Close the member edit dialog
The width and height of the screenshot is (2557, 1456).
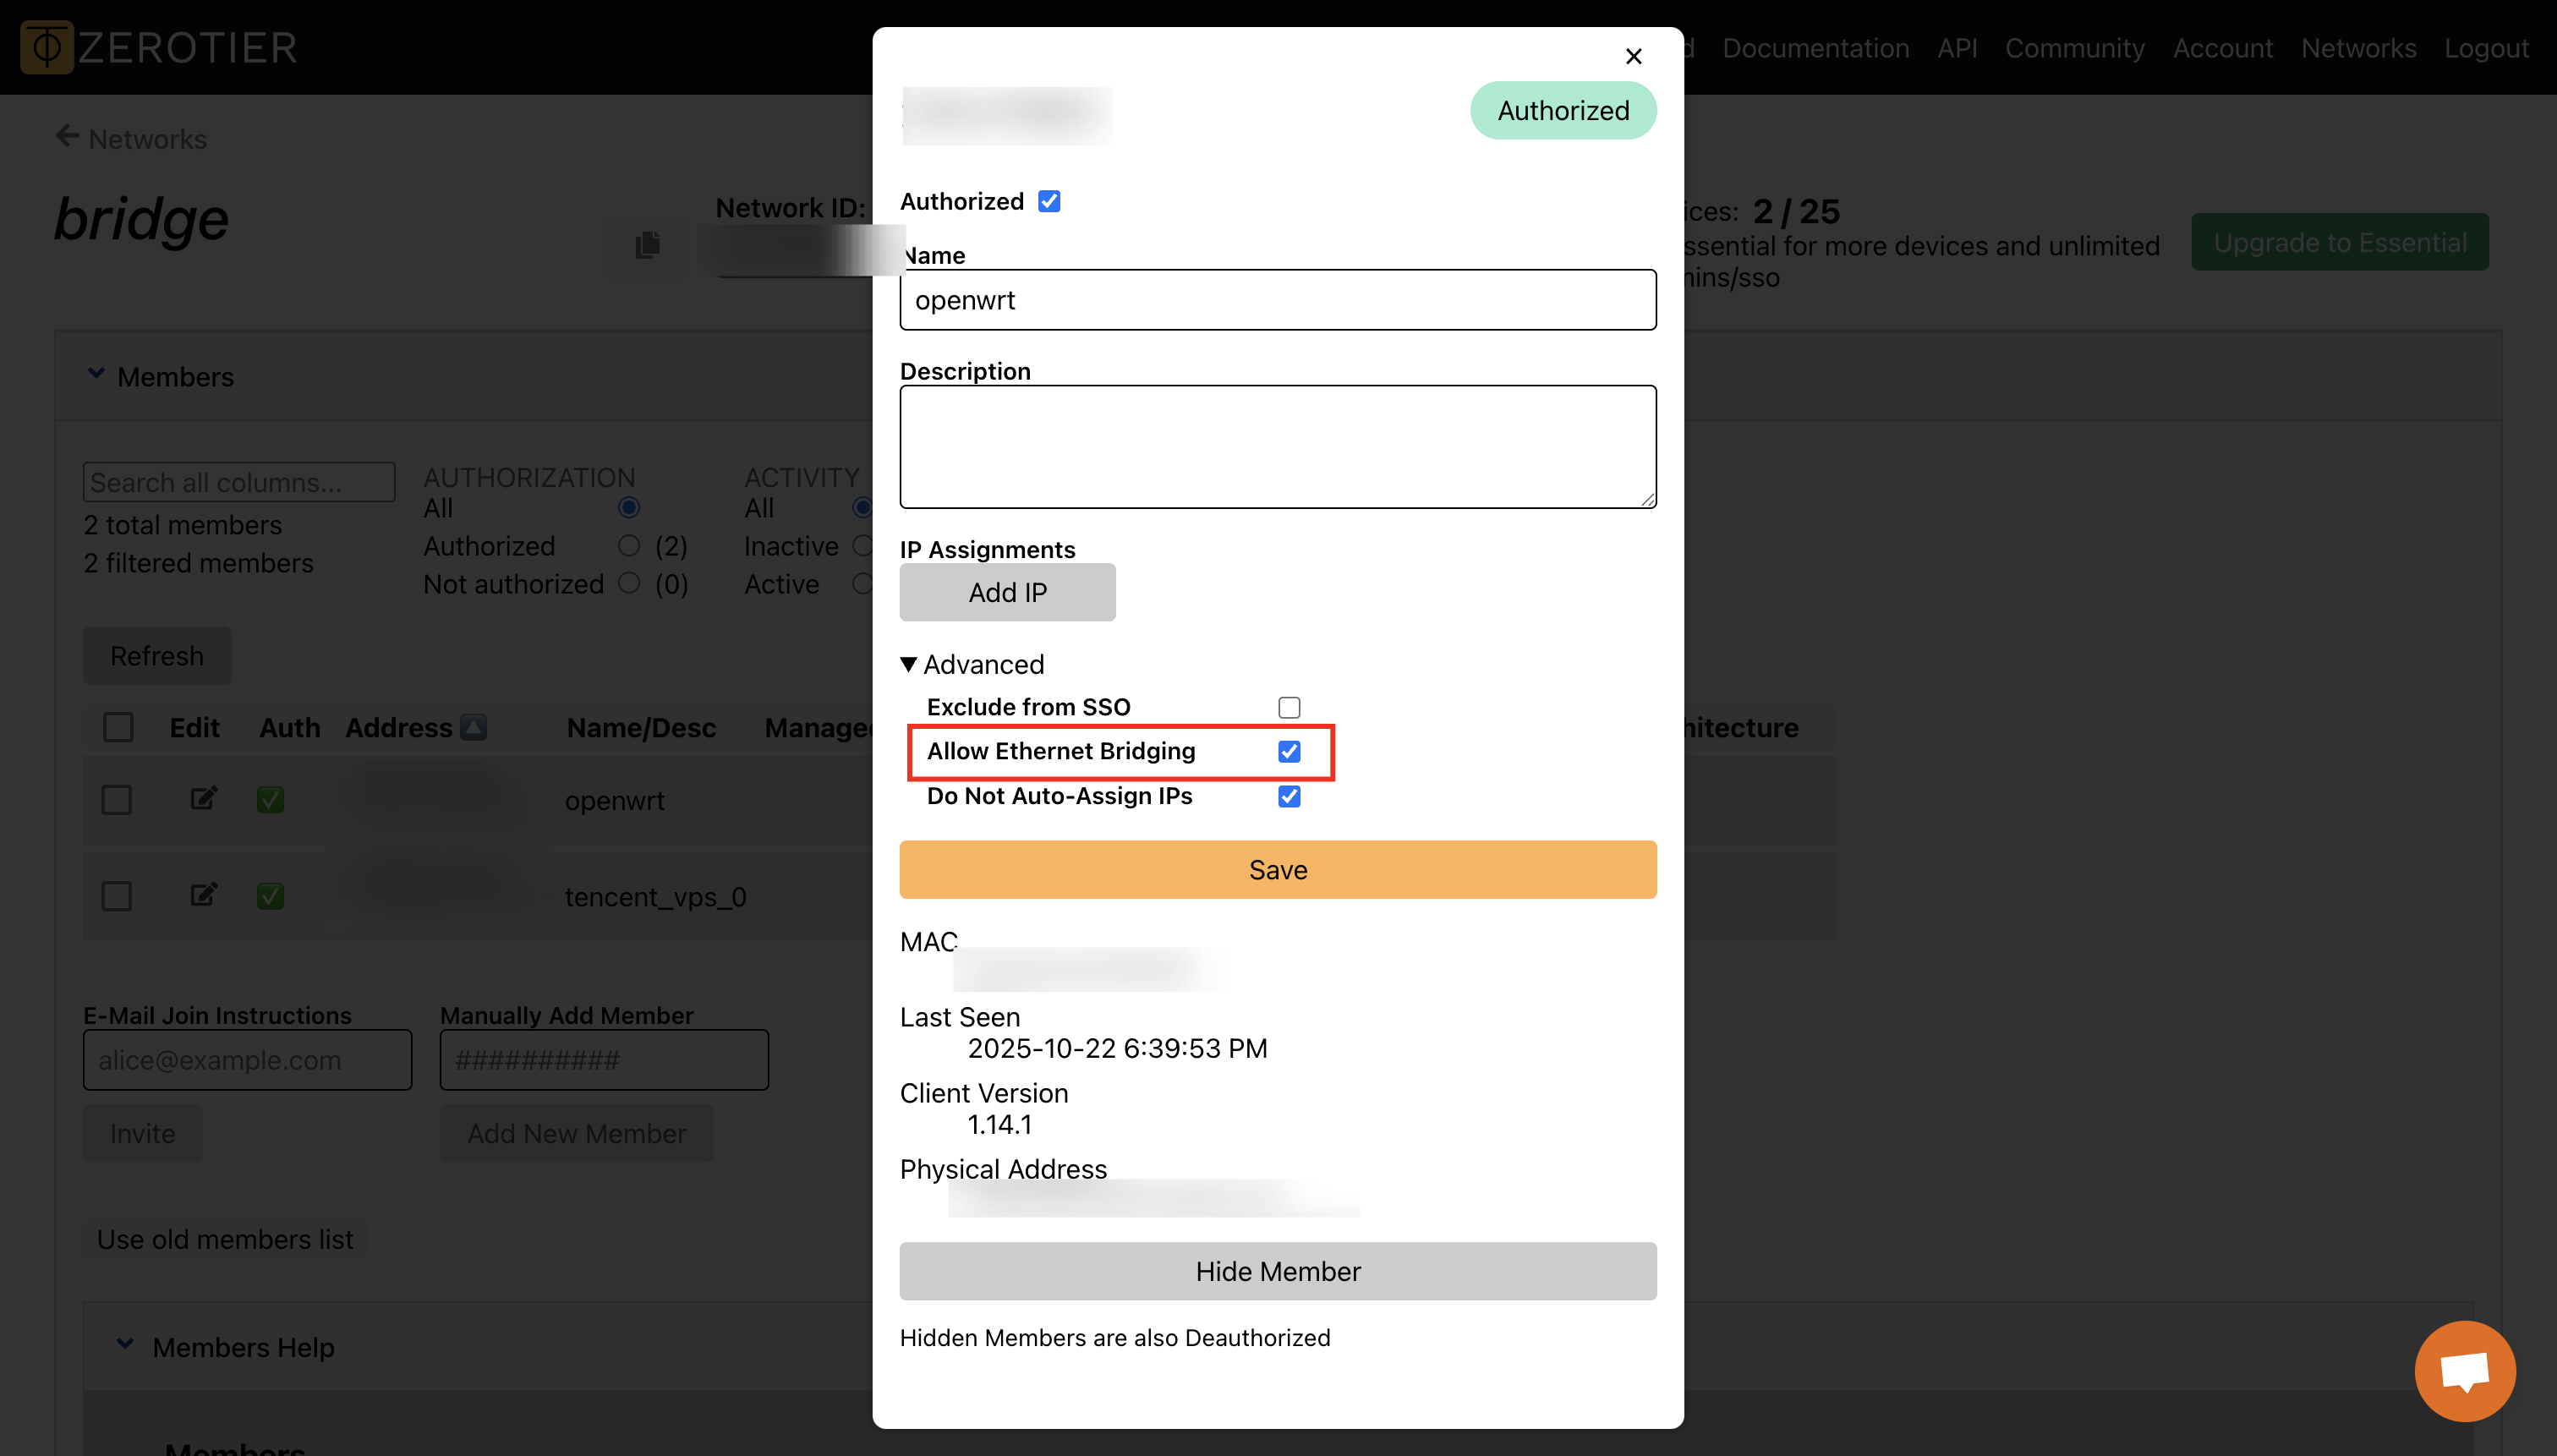1633,56
